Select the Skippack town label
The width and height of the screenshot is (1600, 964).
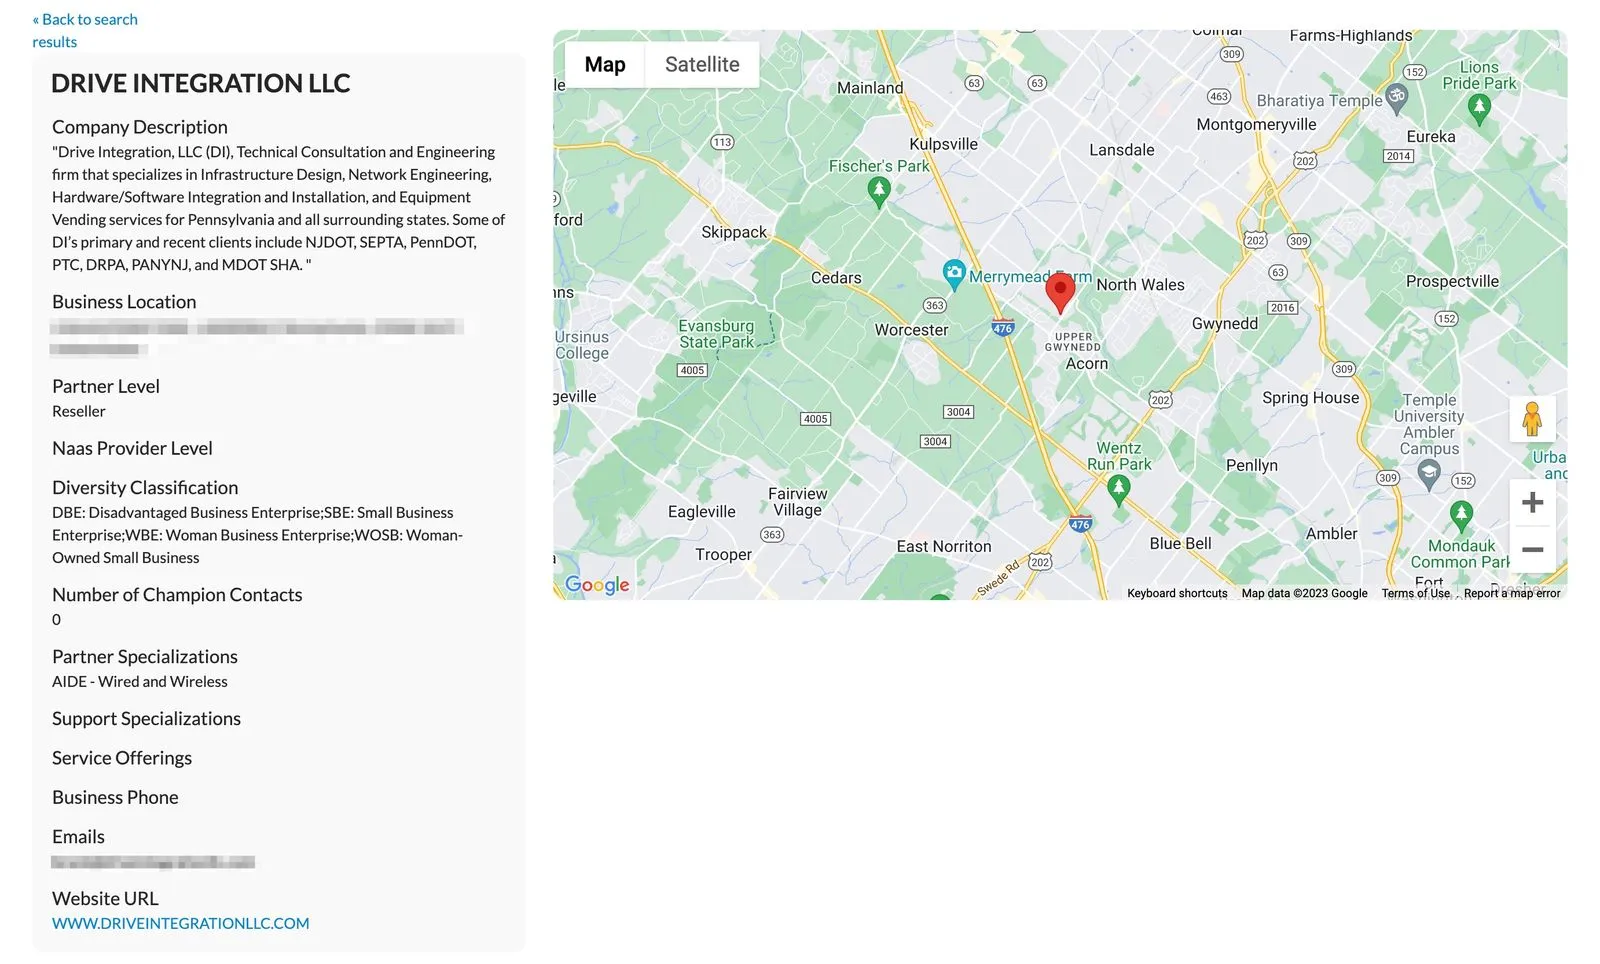tap(734, 232)
